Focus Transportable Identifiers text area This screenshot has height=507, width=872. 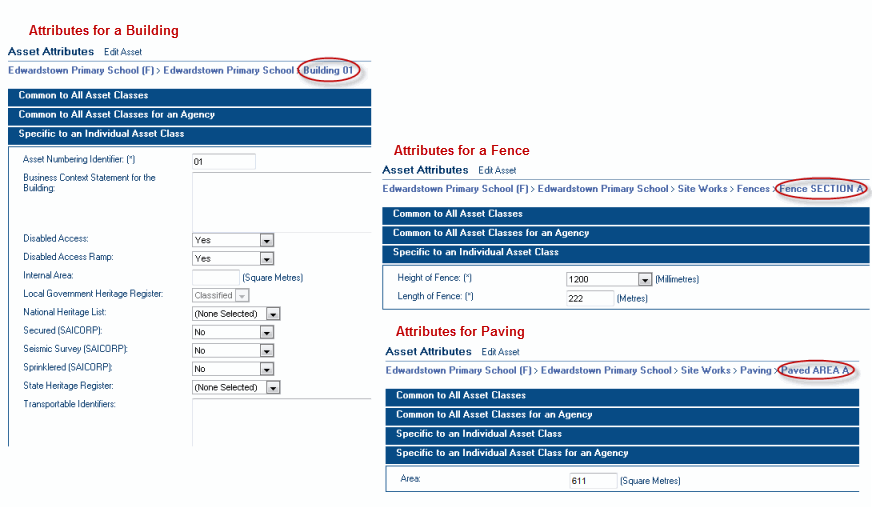click(281, 422)
